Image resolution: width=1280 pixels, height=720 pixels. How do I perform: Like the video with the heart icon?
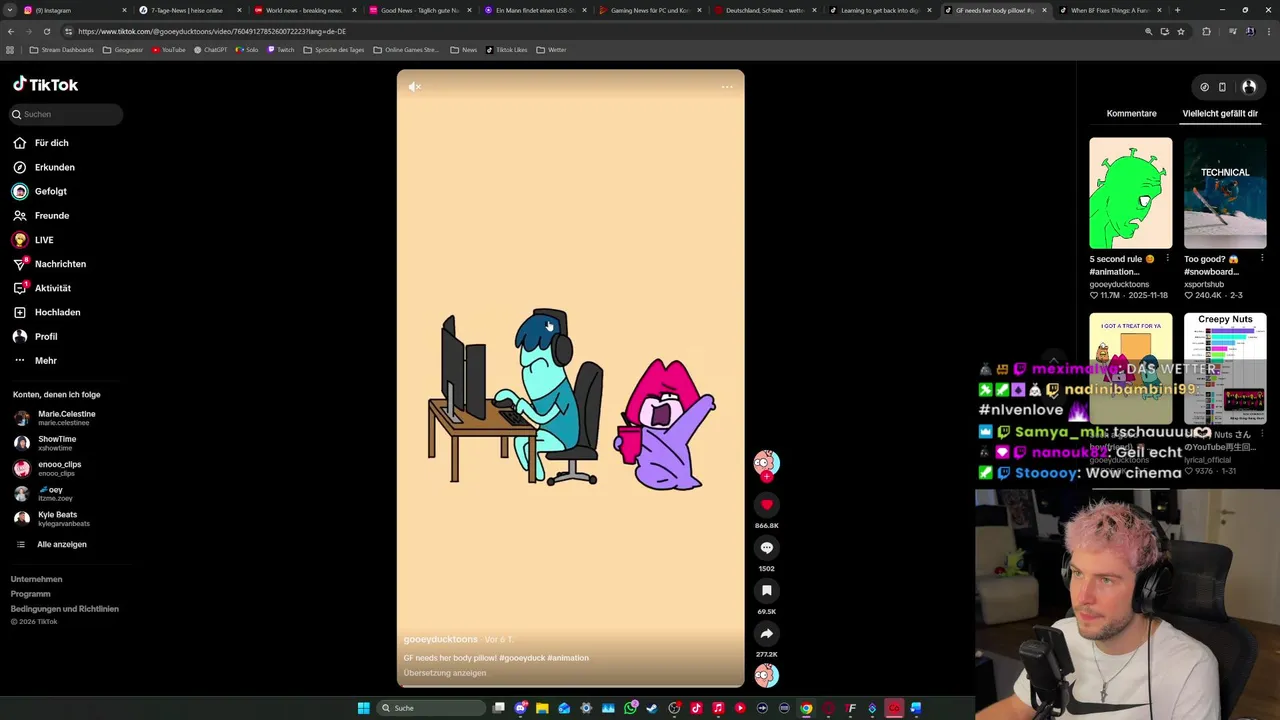coord(767,505)
